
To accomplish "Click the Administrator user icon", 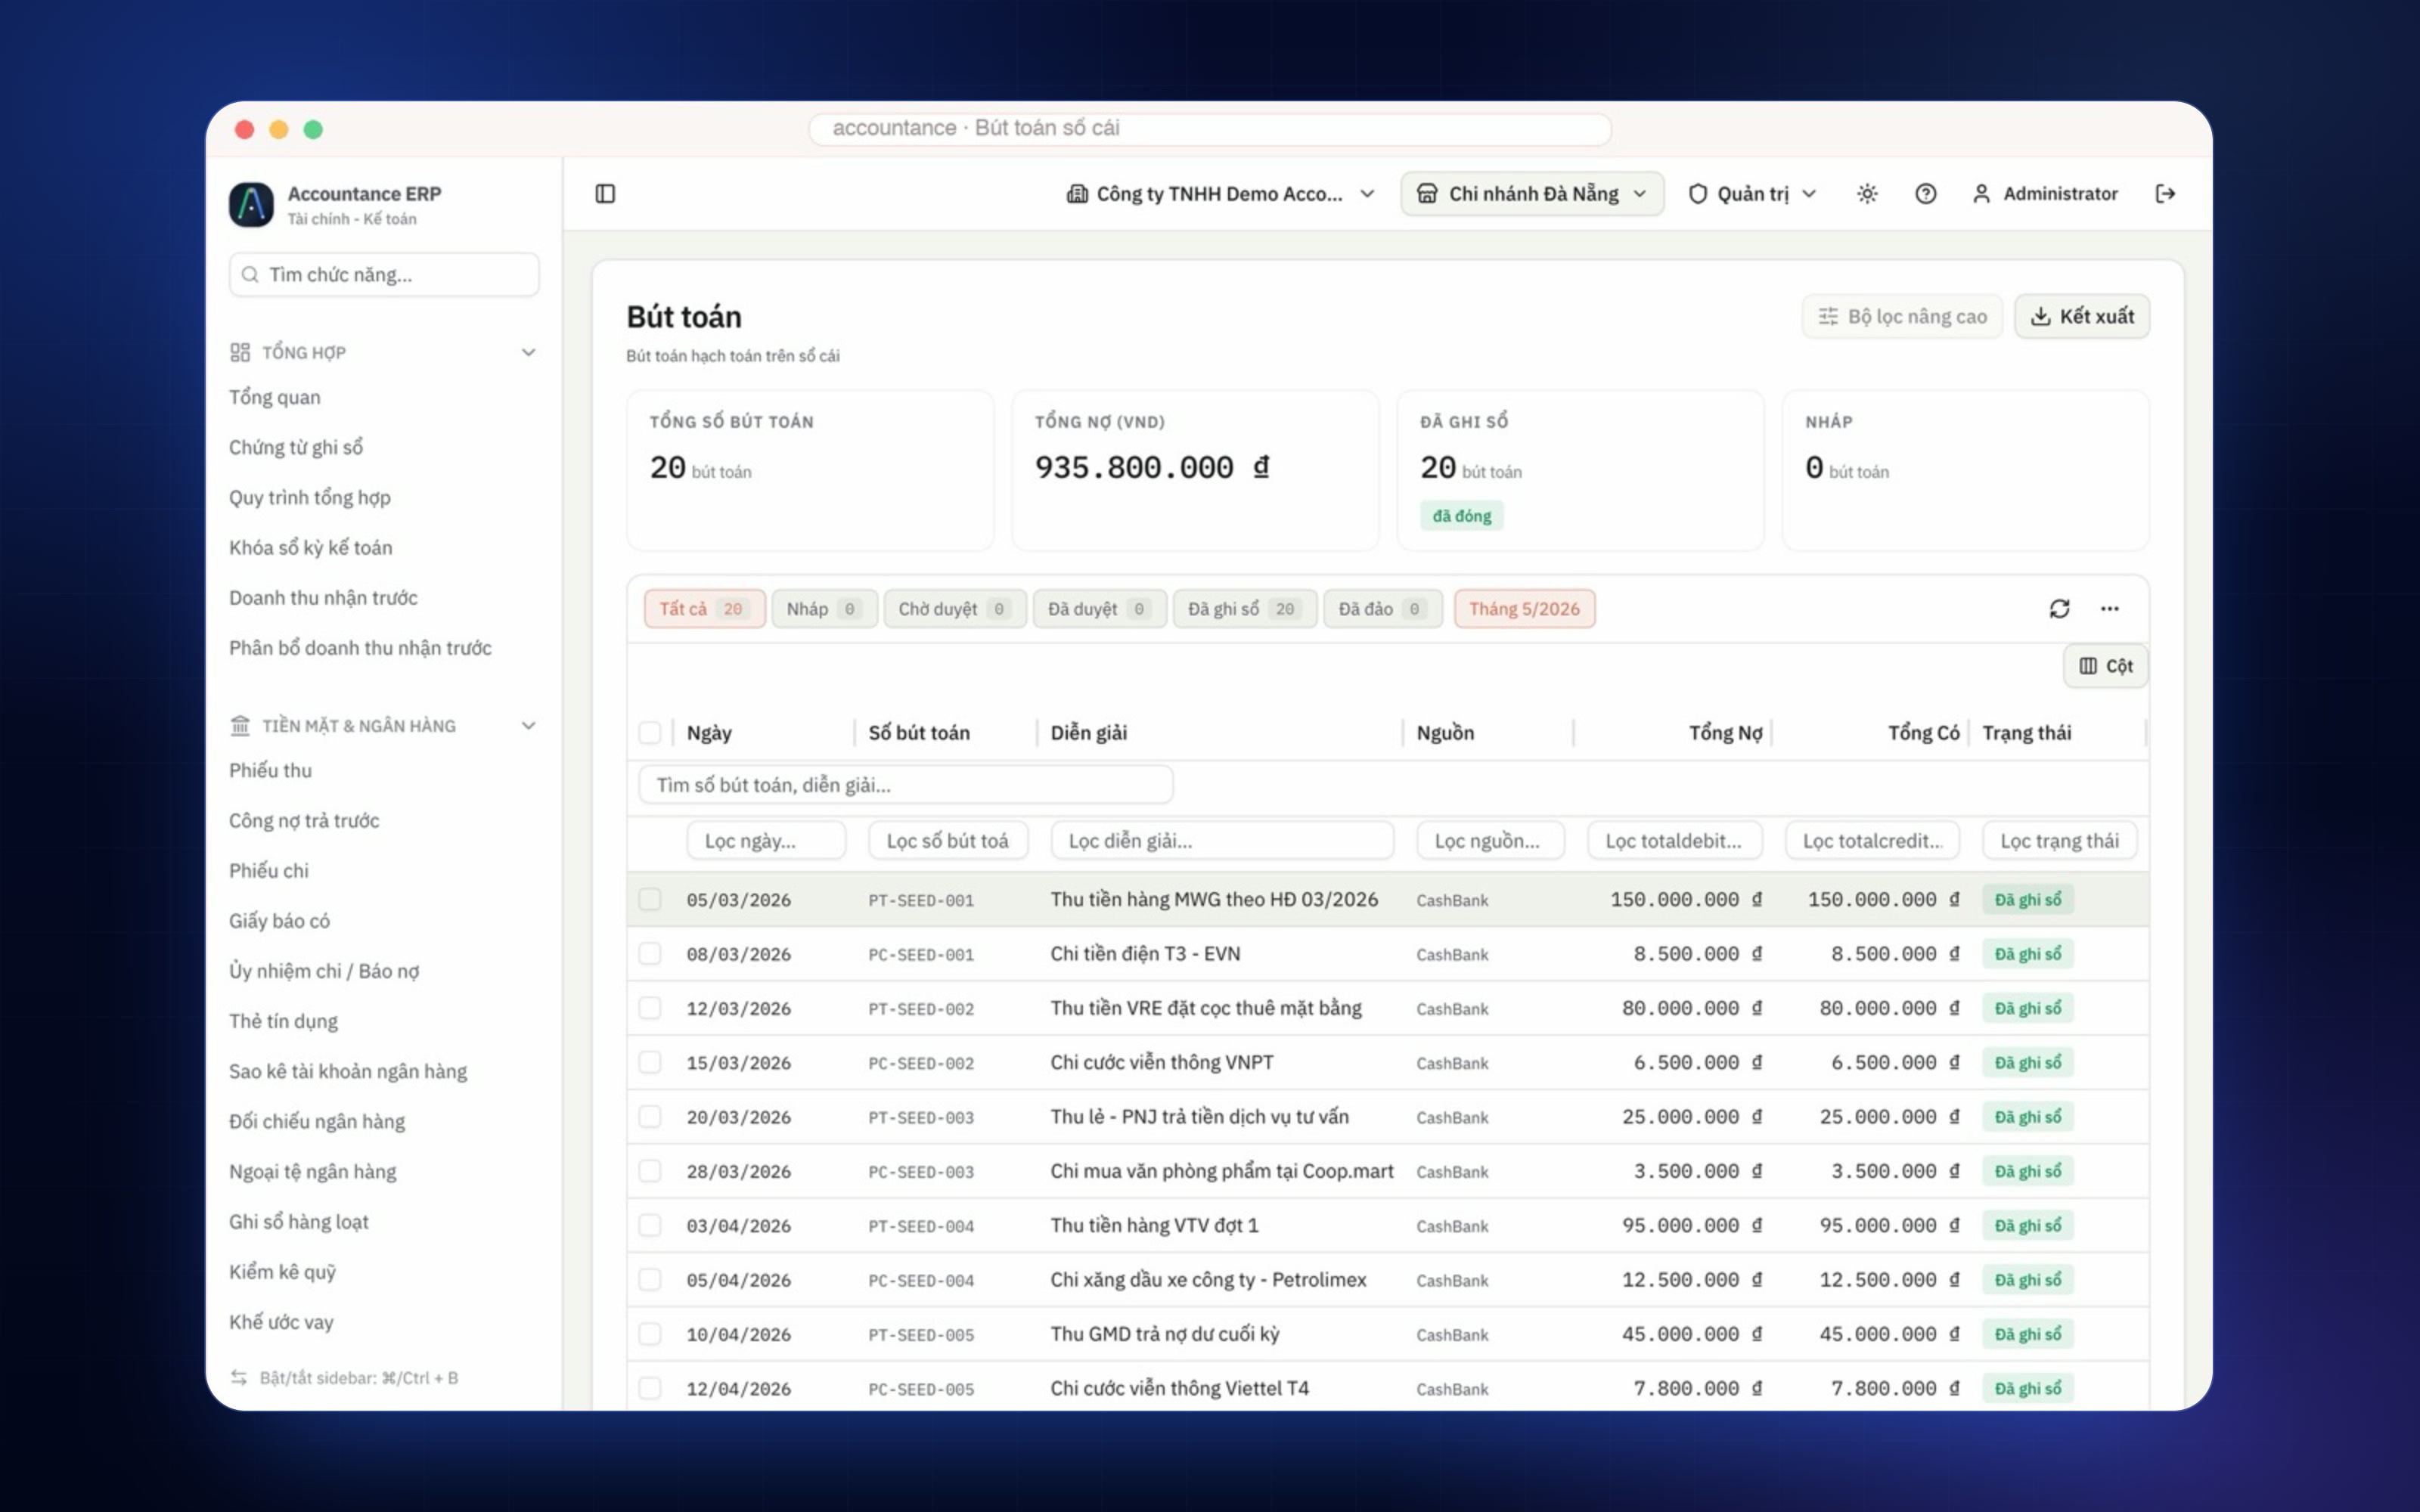I will (1981, 193).
